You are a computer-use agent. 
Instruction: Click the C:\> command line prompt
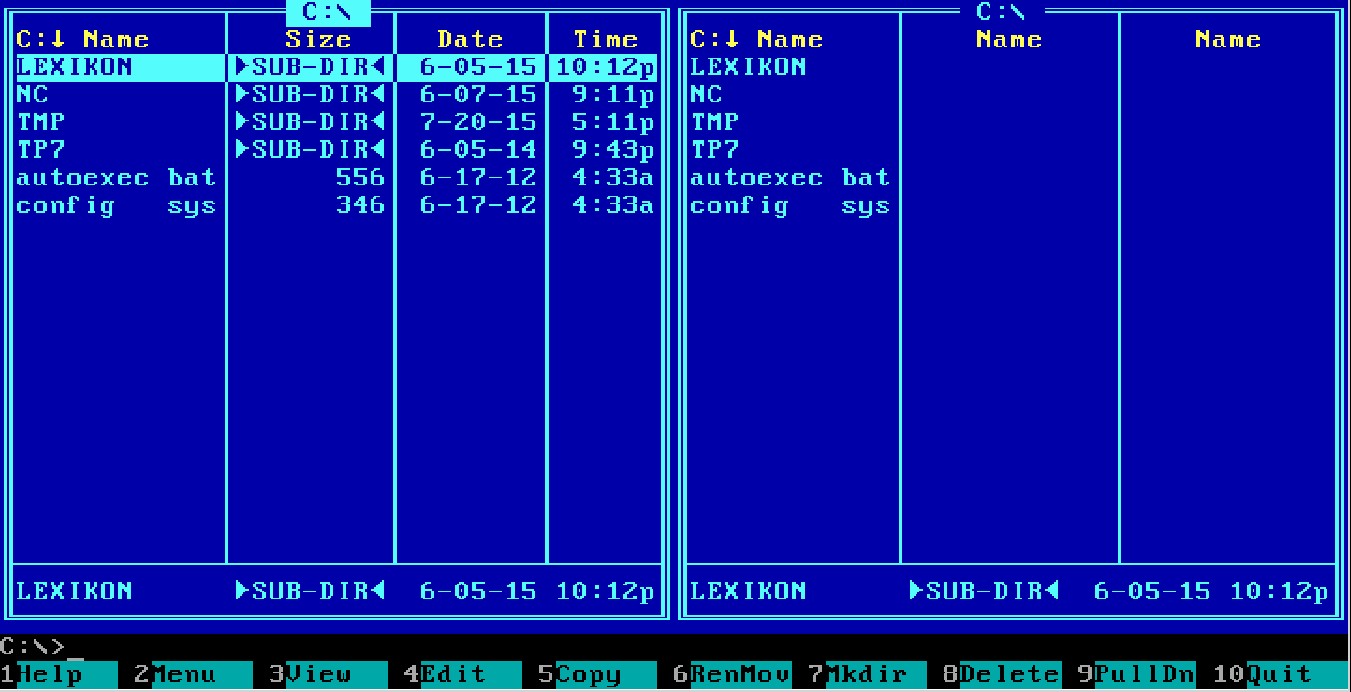click(35, 647)
